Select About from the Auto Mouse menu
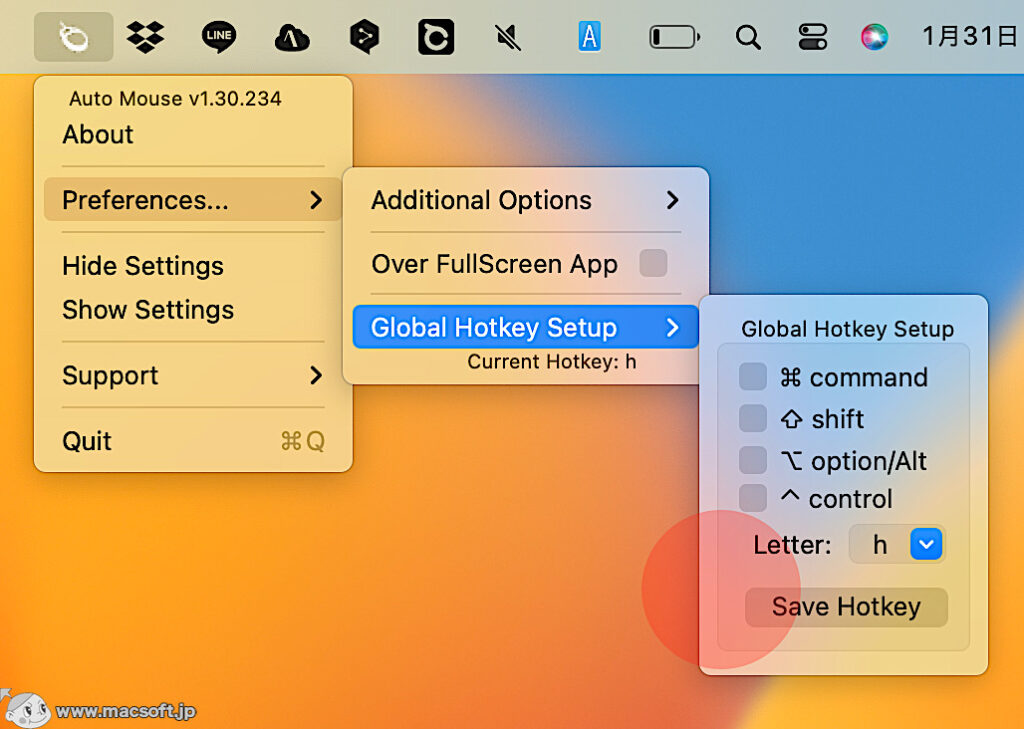The width and height of the screenshot is (1024, 729). point(97,134)
